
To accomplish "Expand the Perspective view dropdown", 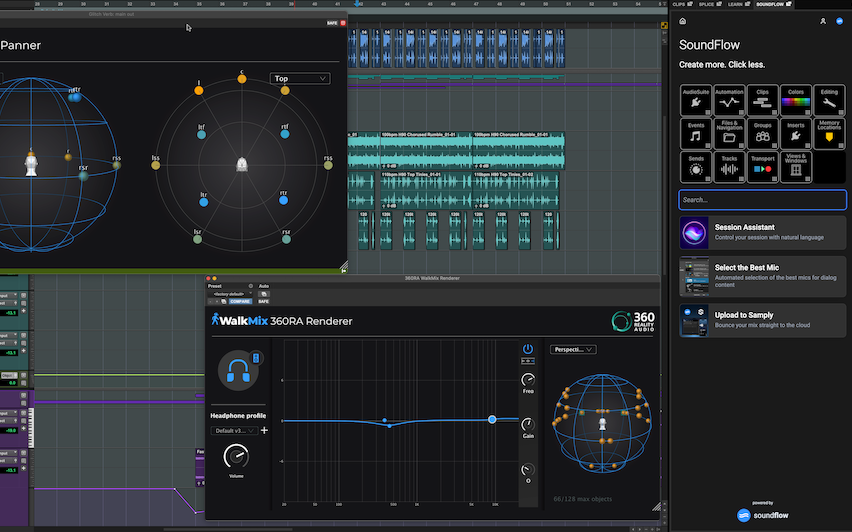I will 573,350.
